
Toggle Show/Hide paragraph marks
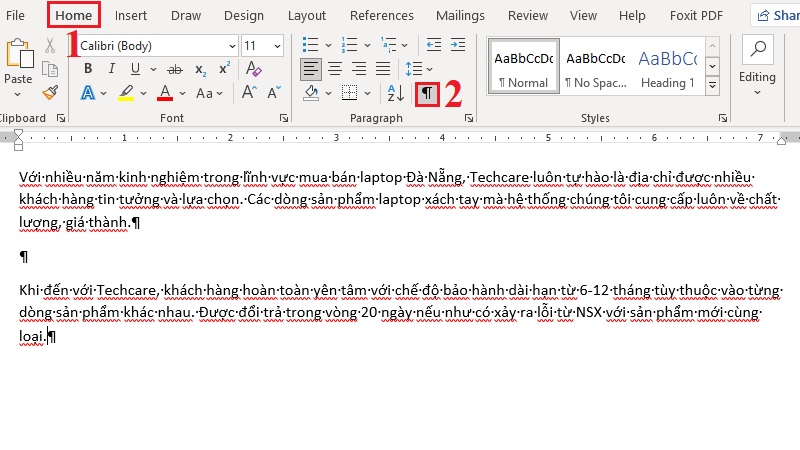pos(427,93)
